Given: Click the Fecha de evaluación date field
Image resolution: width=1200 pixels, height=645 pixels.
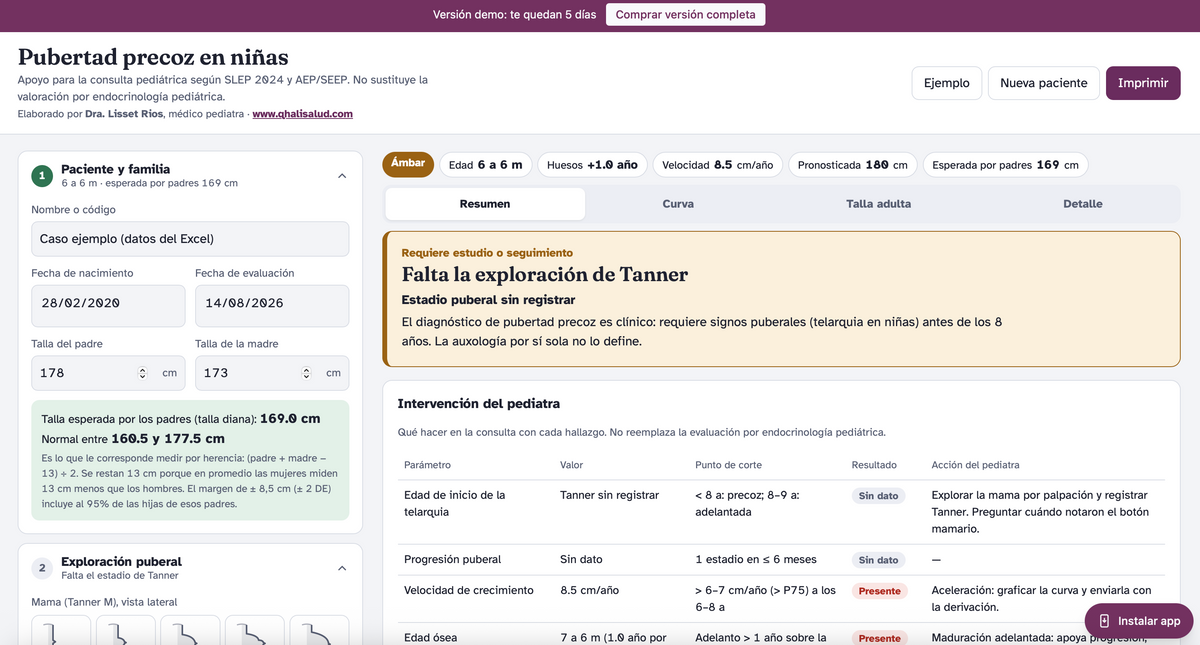Looking at the screenshot, I should [272, 306].
